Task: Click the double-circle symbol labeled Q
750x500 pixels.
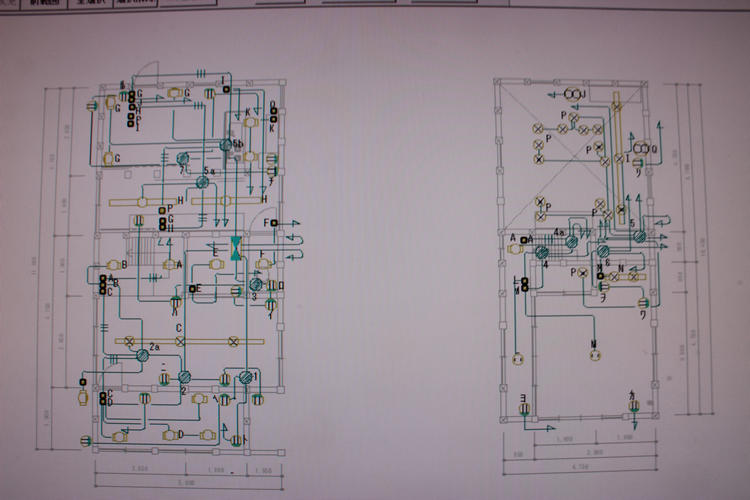Action: click(x=641, y=148)
